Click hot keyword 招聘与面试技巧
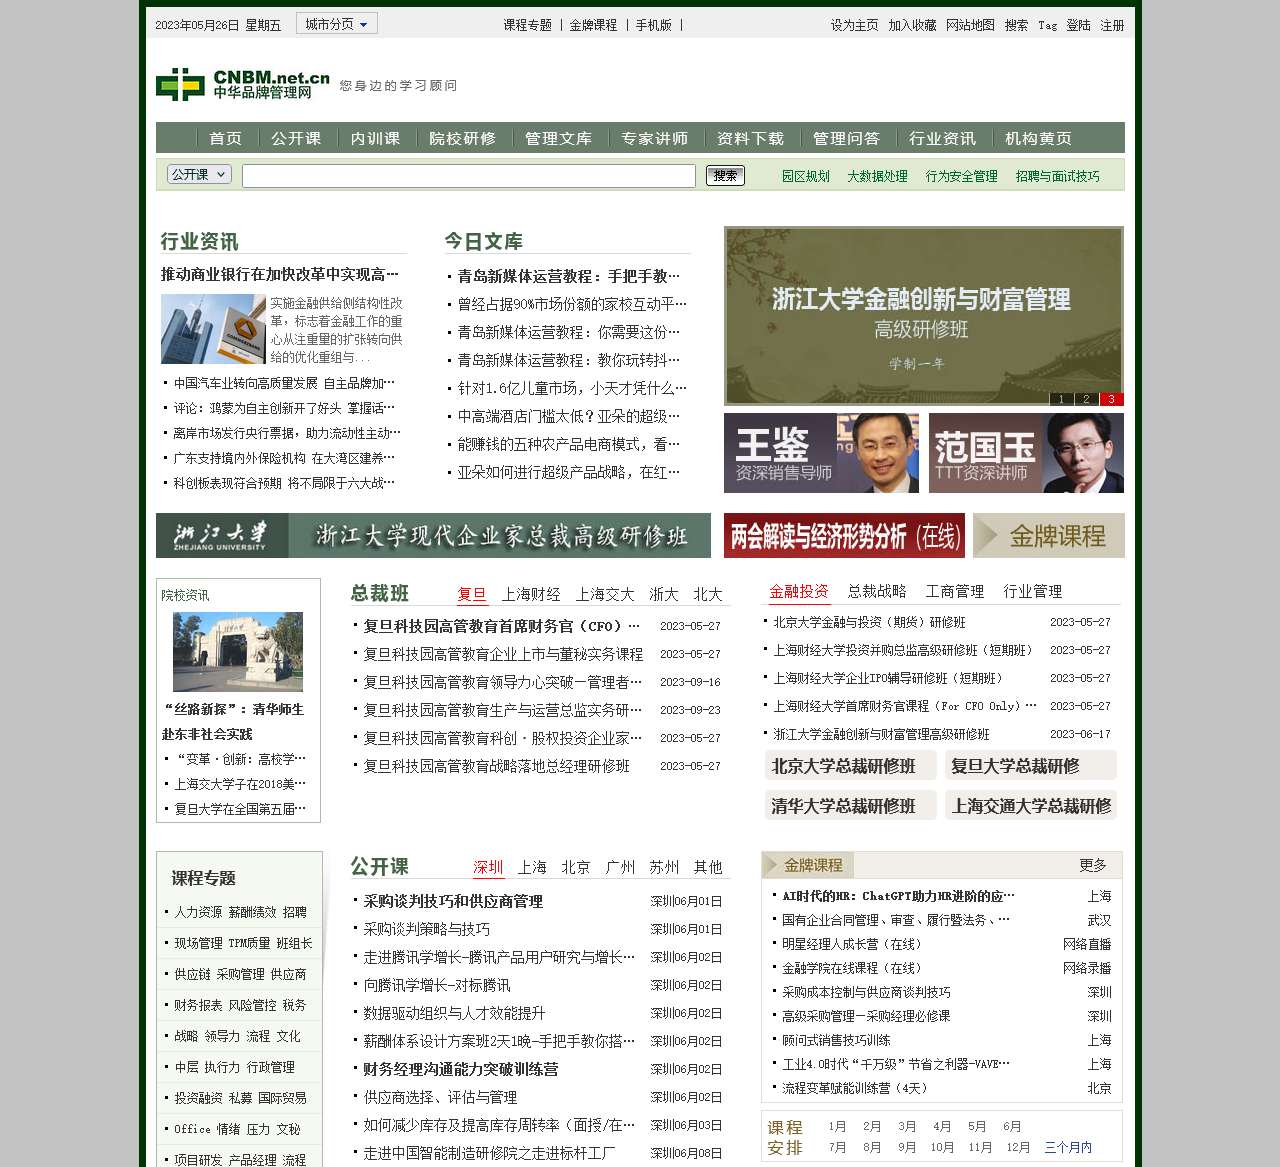The width and height of the screenshot is (1280, 1167). (x=1057, y=176)
